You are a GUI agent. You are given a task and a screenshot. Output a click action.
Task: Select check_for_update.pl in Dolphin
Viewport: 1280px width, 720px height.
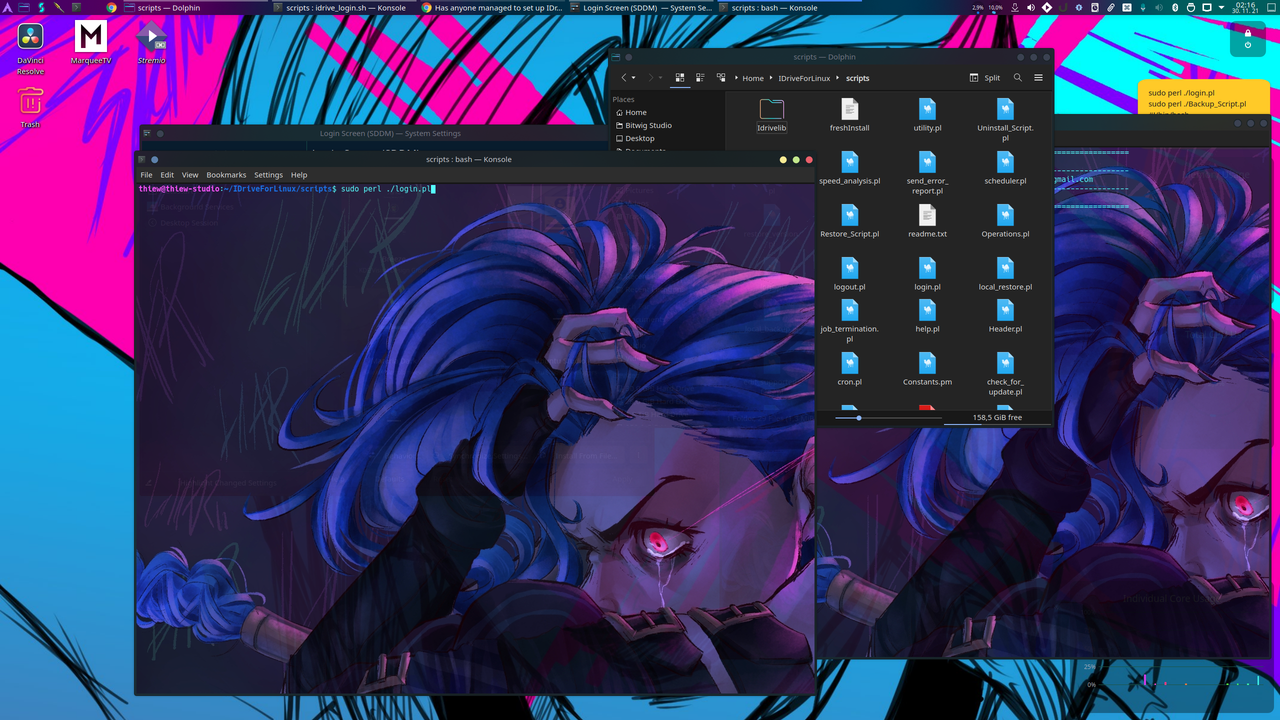click(1005, 375)
